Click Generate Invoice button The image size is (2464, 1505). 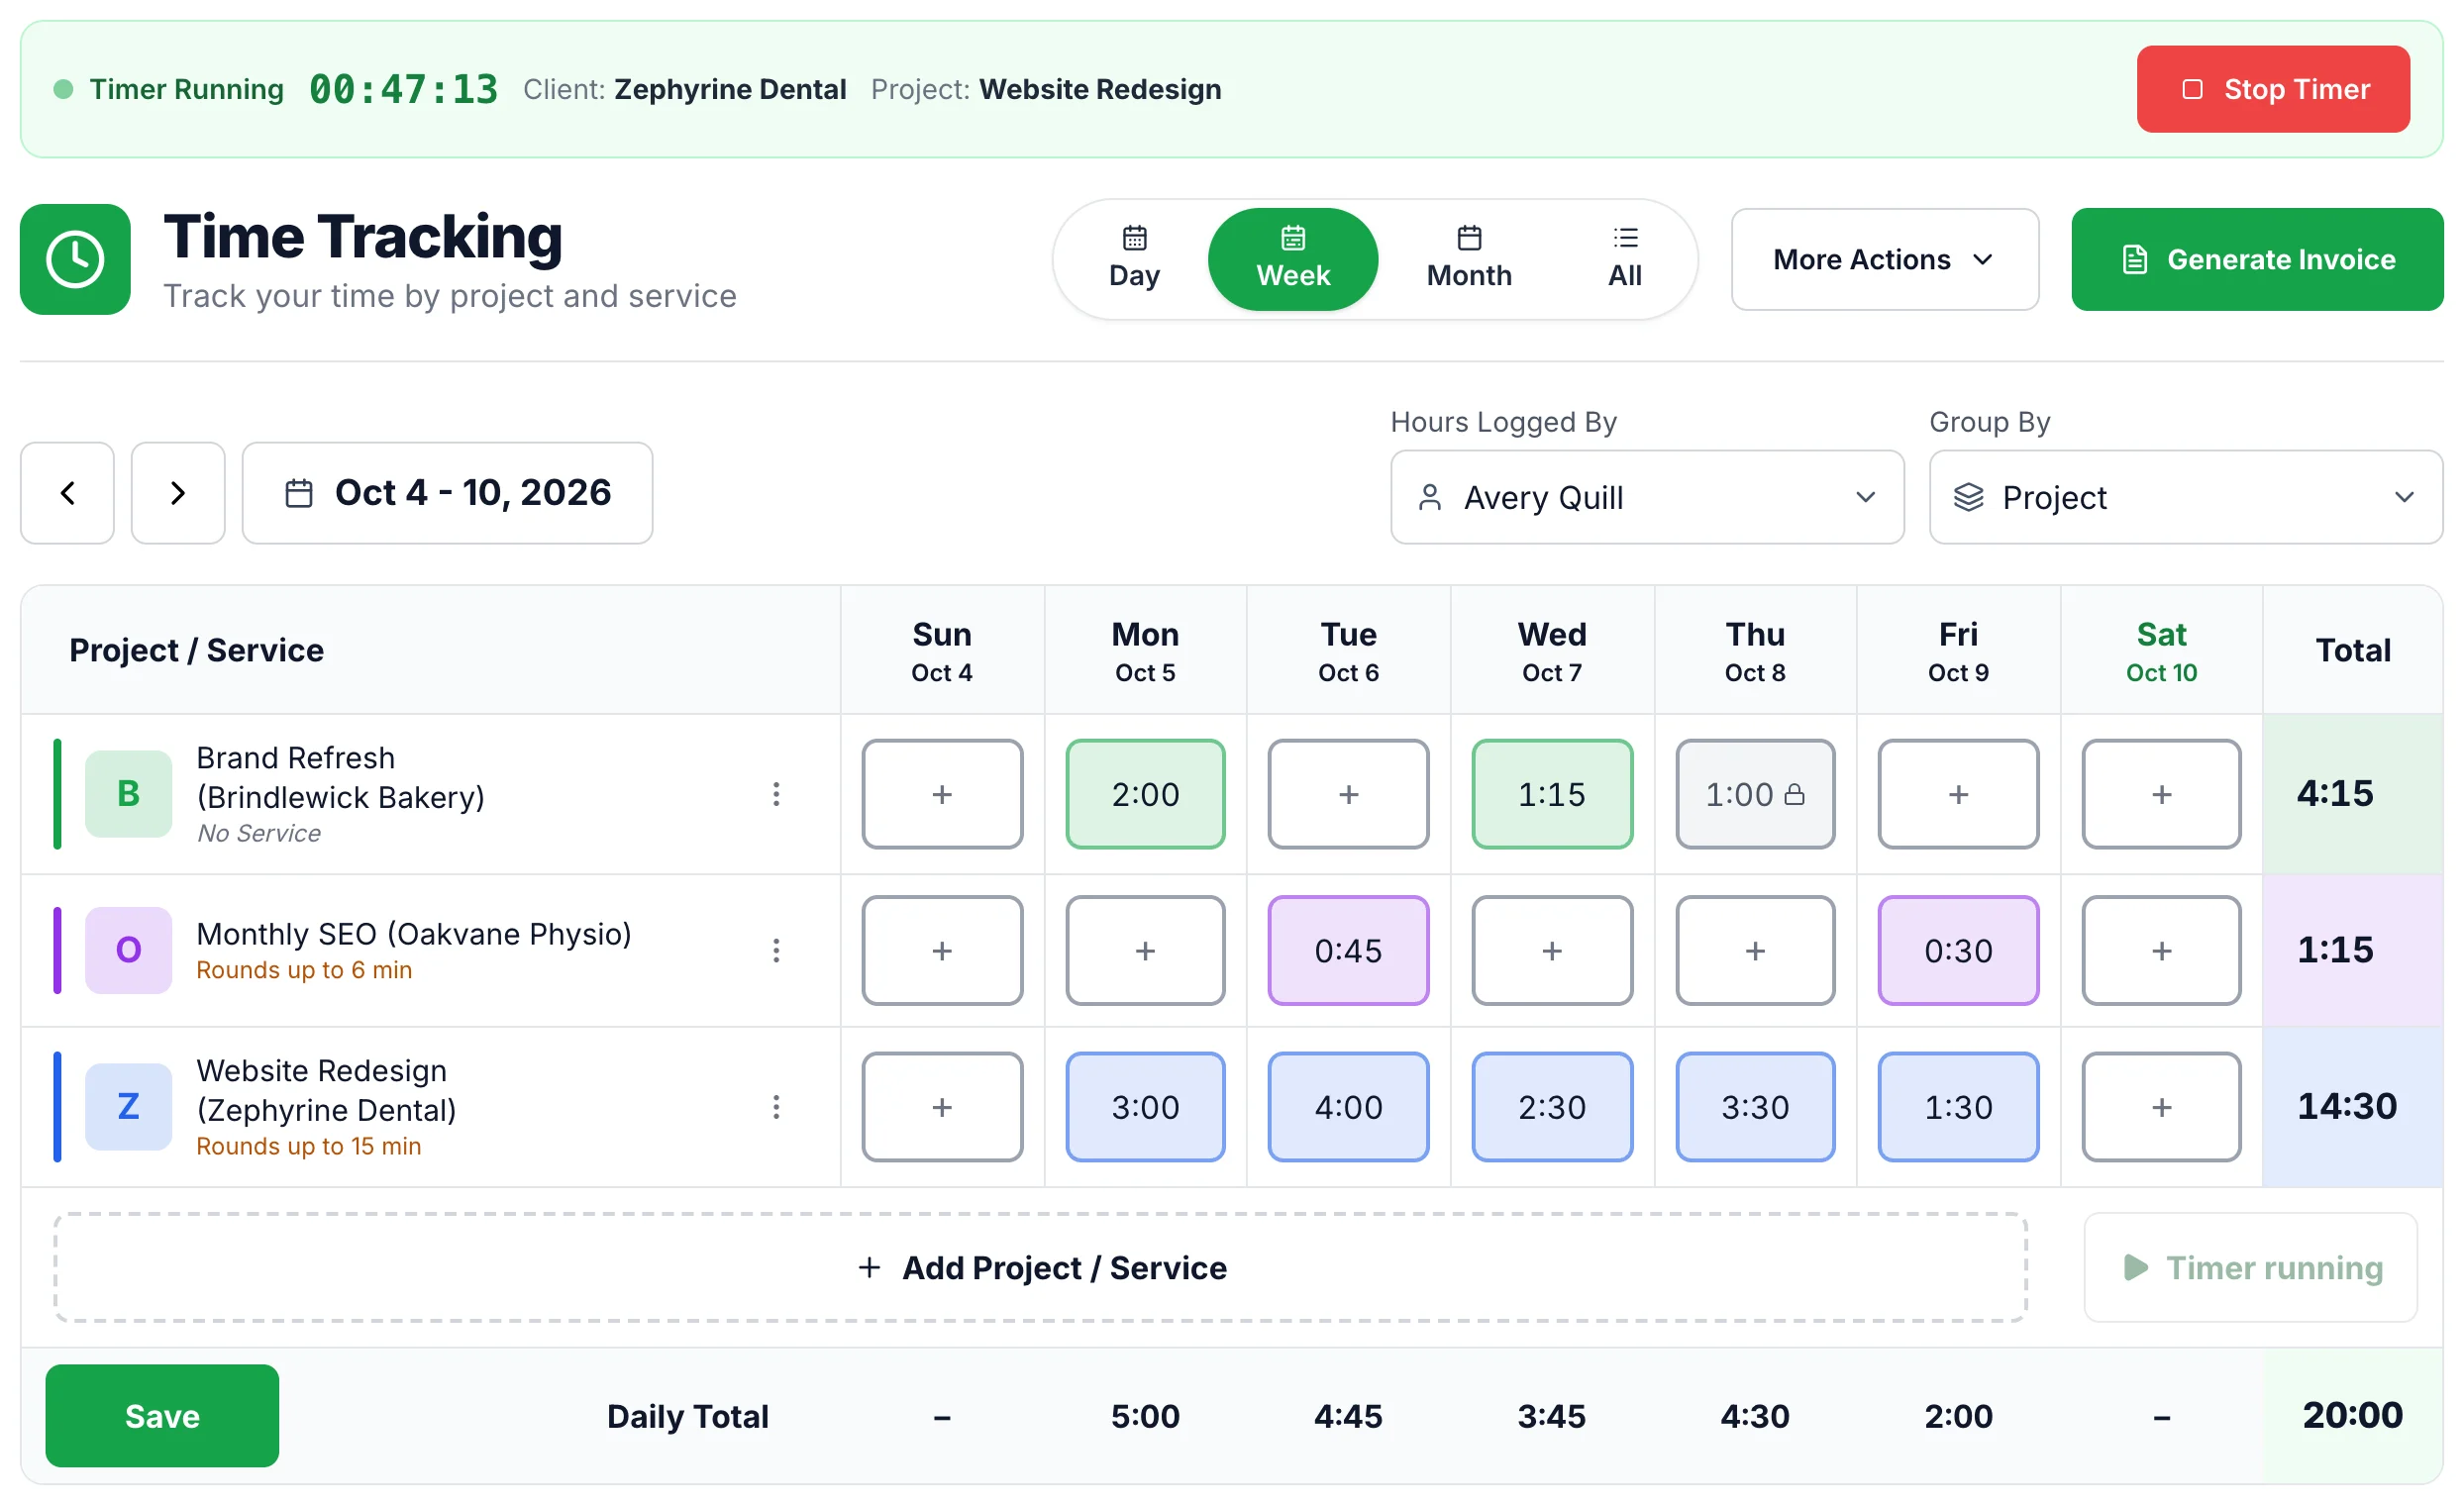[2257, 259]
